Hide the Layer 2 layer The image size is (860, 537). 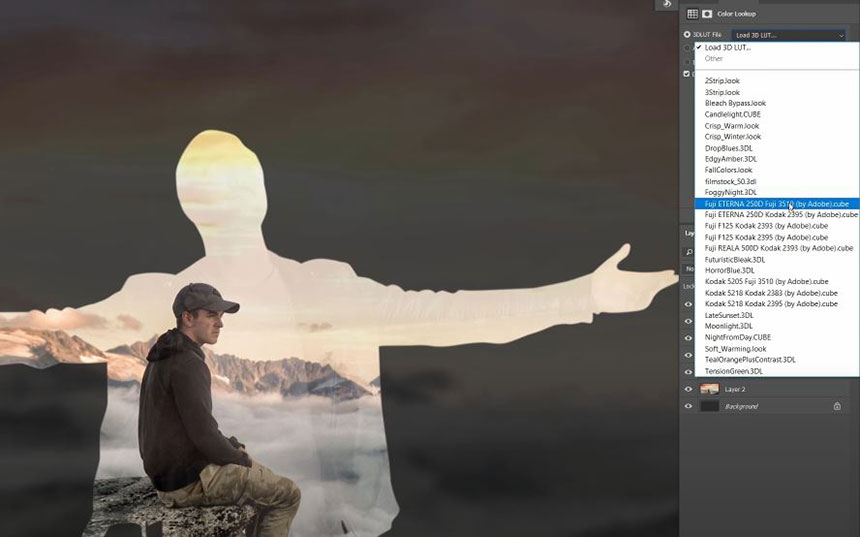pos(688,389)
